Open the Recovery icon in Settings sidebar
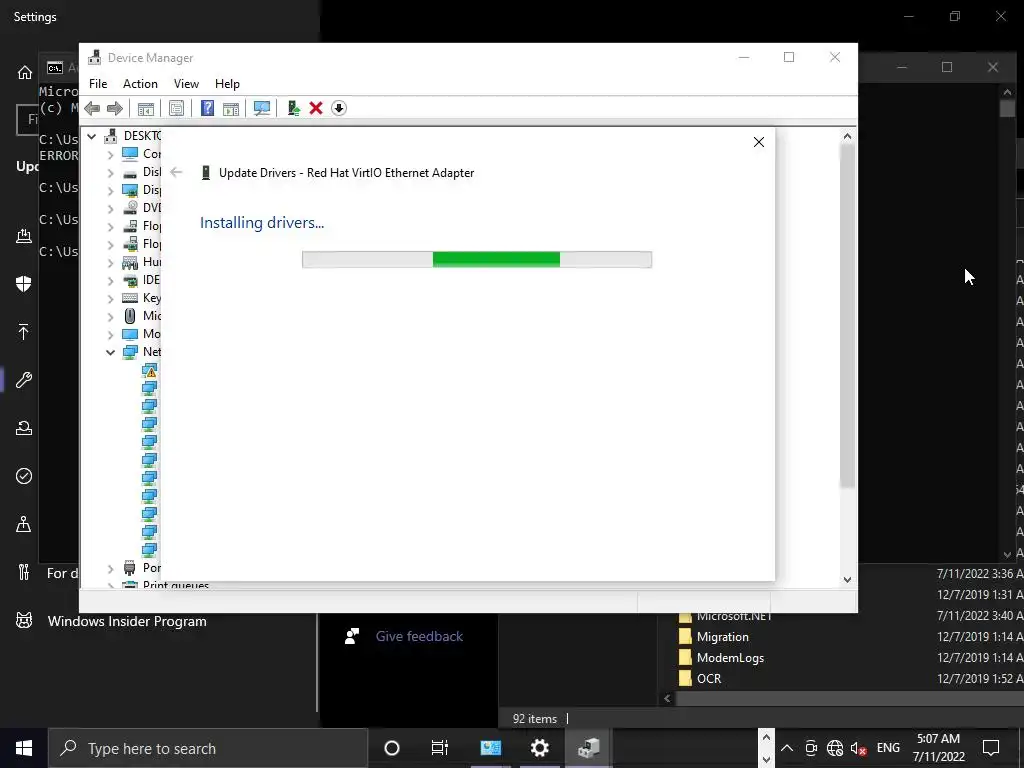 (24, 428)
